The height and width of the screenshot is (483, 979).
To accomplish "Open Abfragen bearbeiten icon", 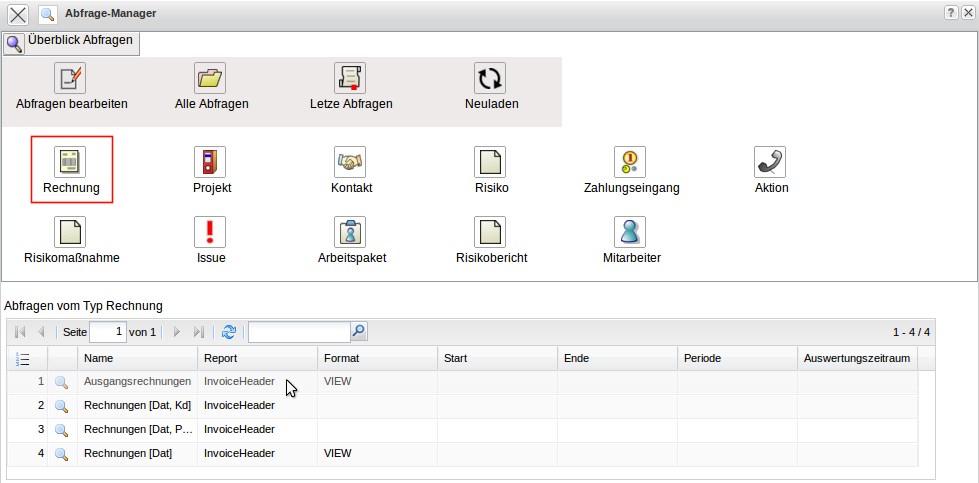I will (71, 79).
